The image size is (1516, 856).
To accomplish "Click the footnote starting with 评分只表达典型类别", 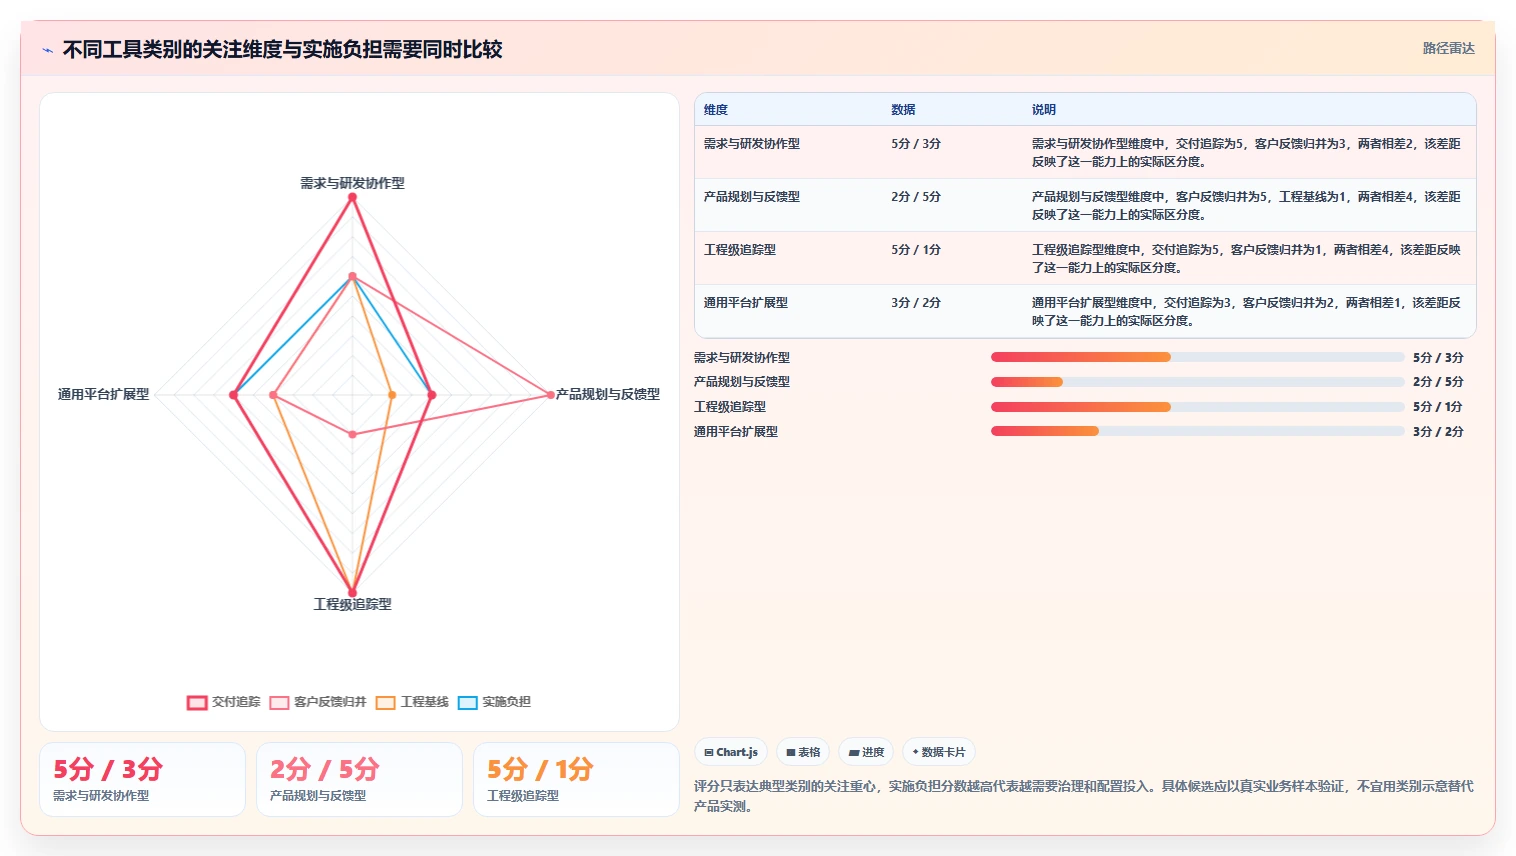I will (1084, 796).
